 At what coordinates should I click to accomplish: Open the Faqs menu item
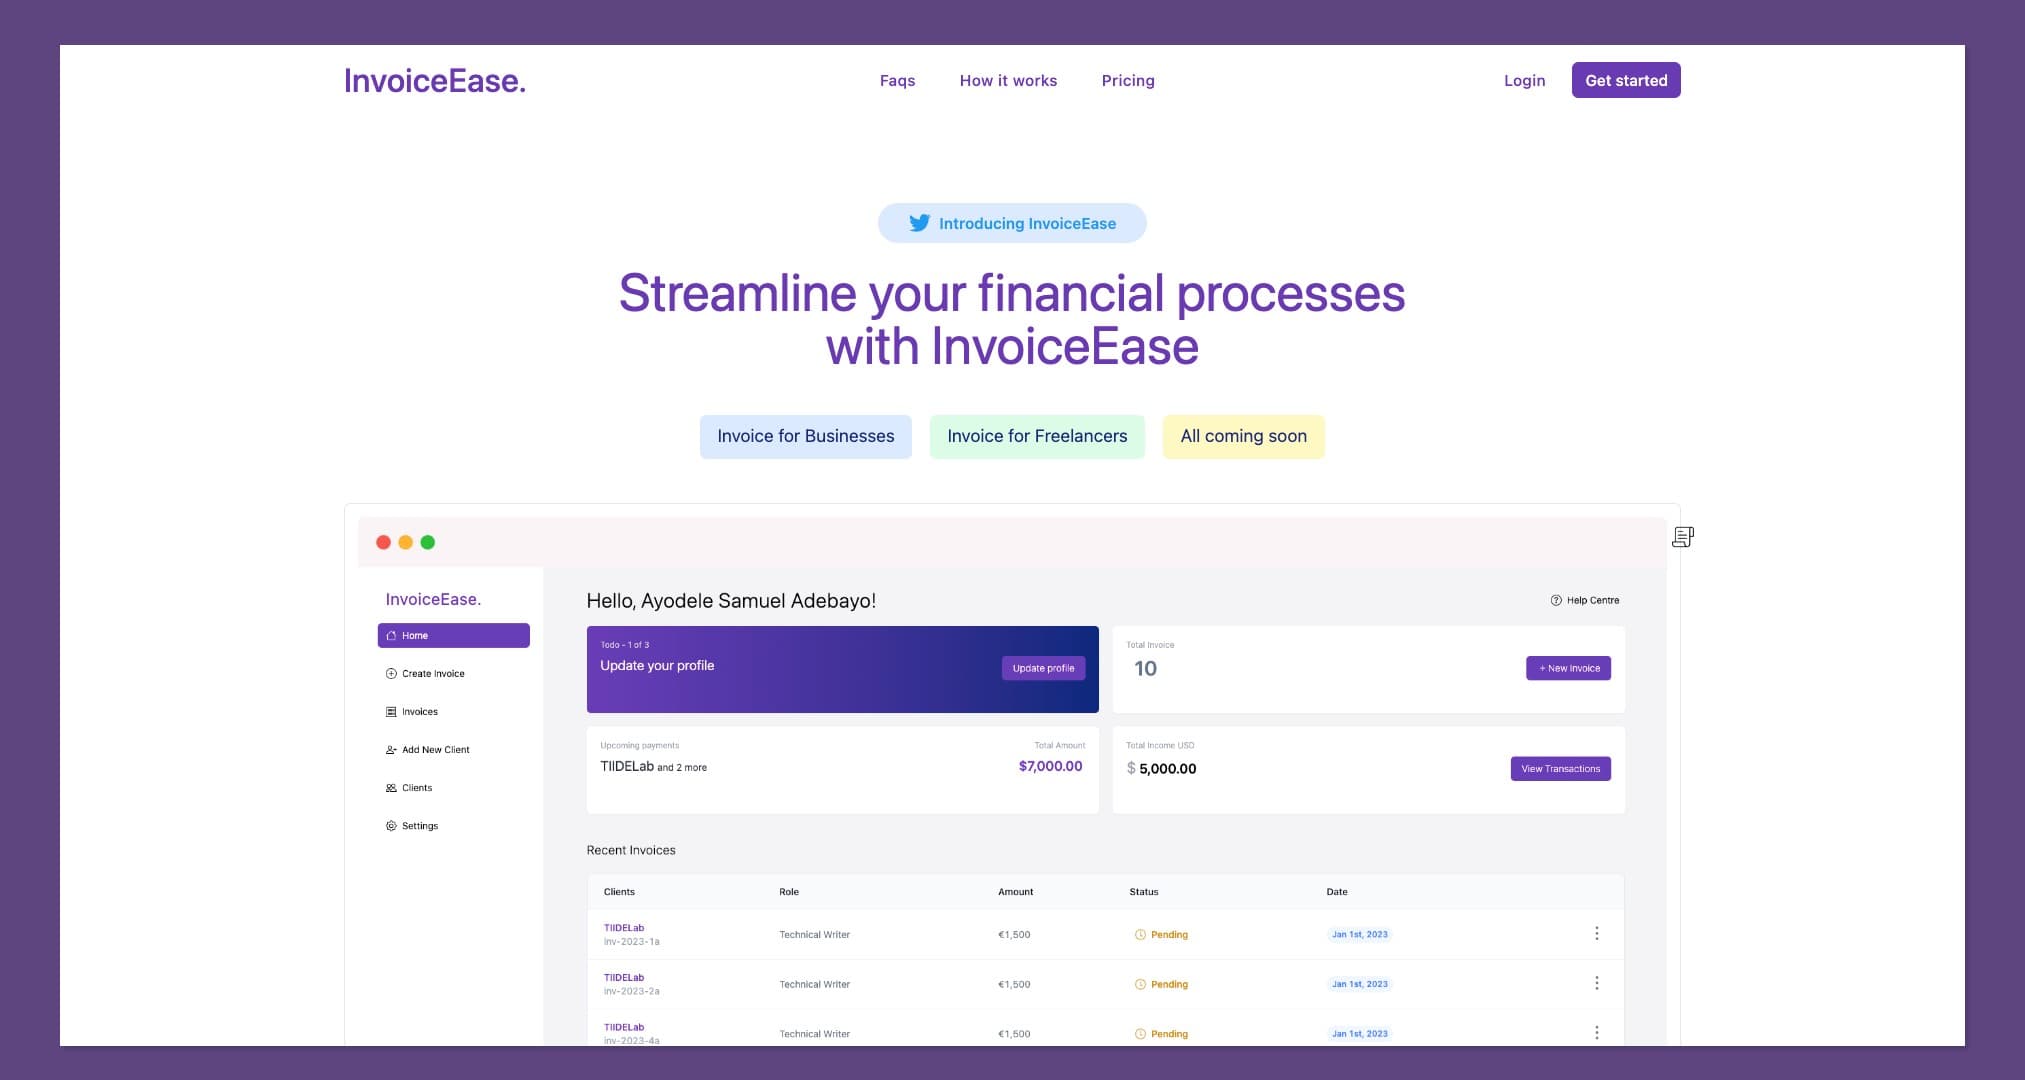(x=897, y=80)
